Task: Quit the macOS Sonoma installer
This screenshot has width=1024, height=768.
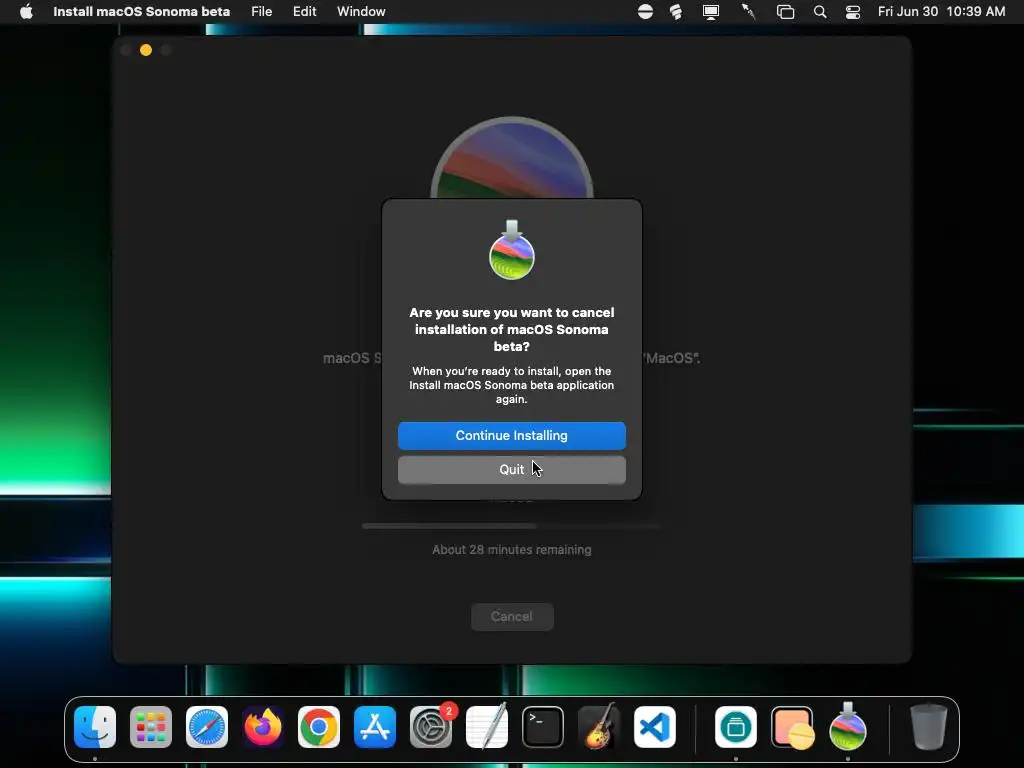Action: [x=511, y=470]
